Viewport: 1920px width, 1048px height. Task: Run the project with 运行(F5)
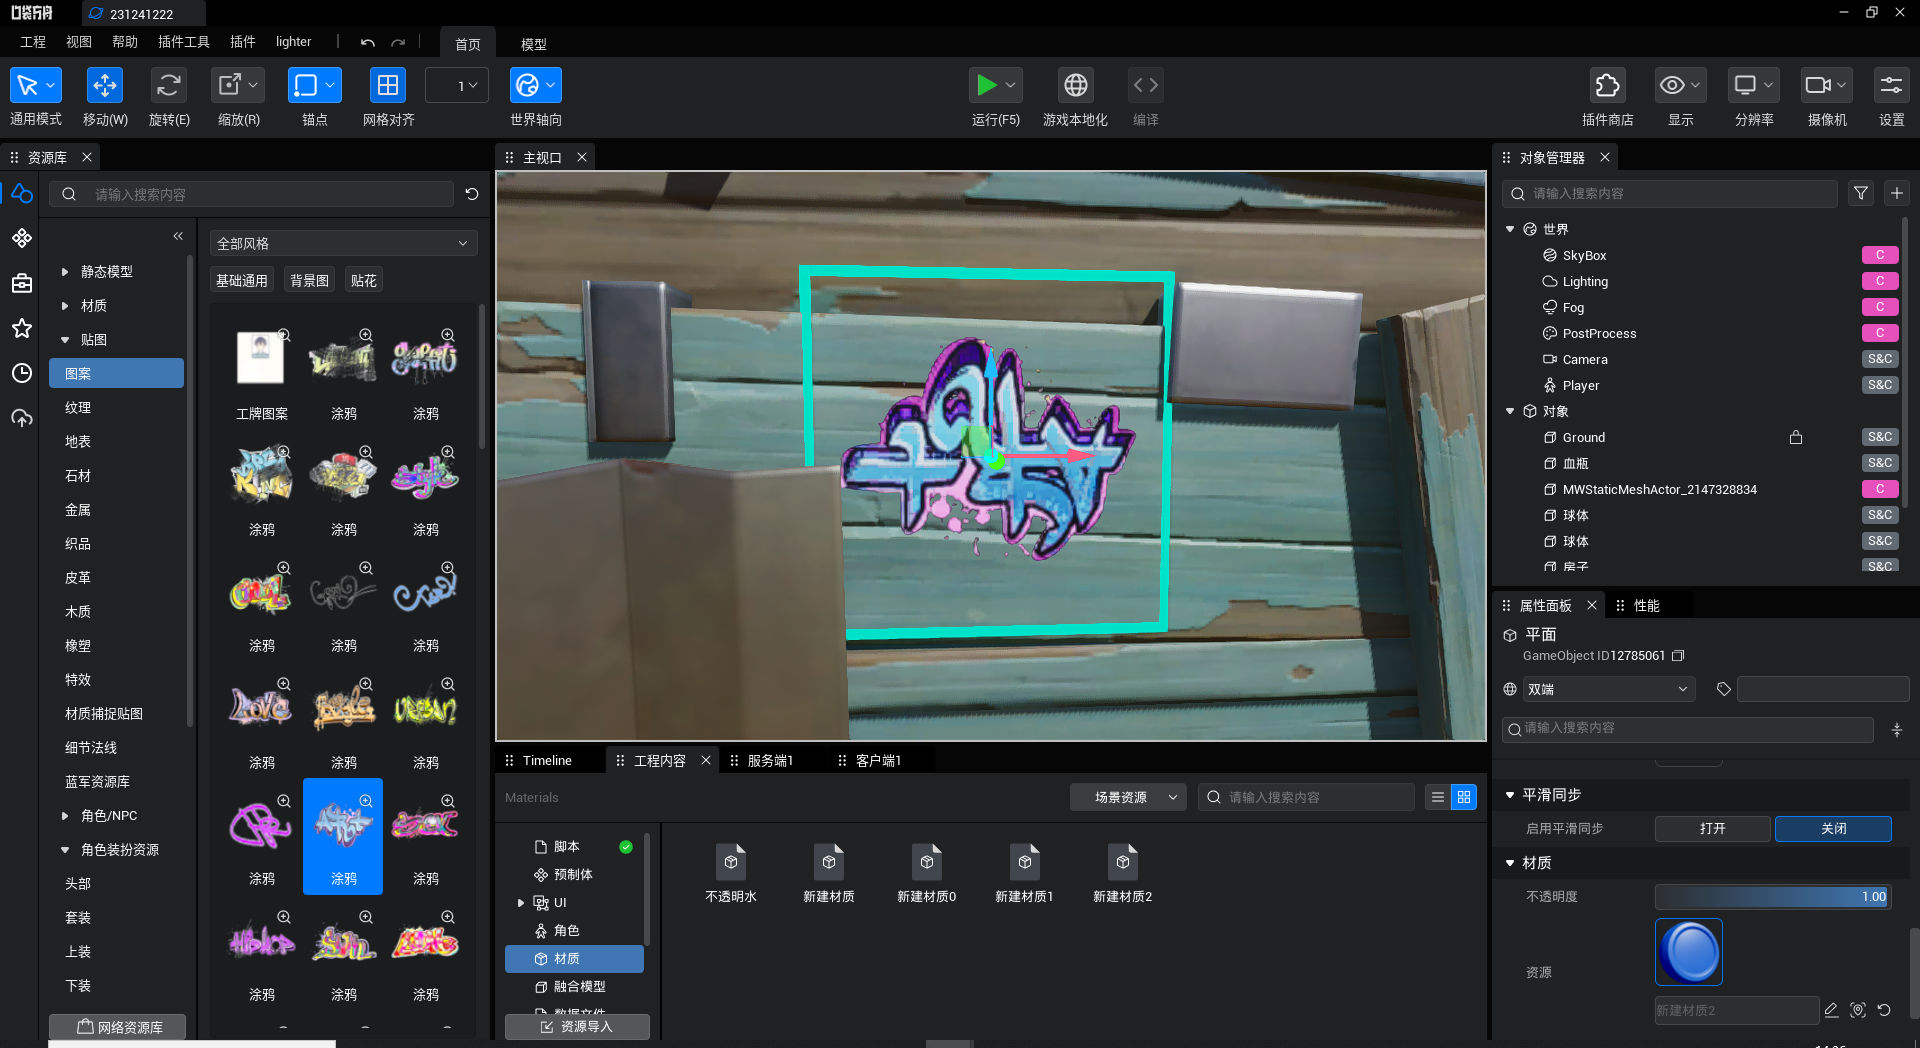pos(987,86)
